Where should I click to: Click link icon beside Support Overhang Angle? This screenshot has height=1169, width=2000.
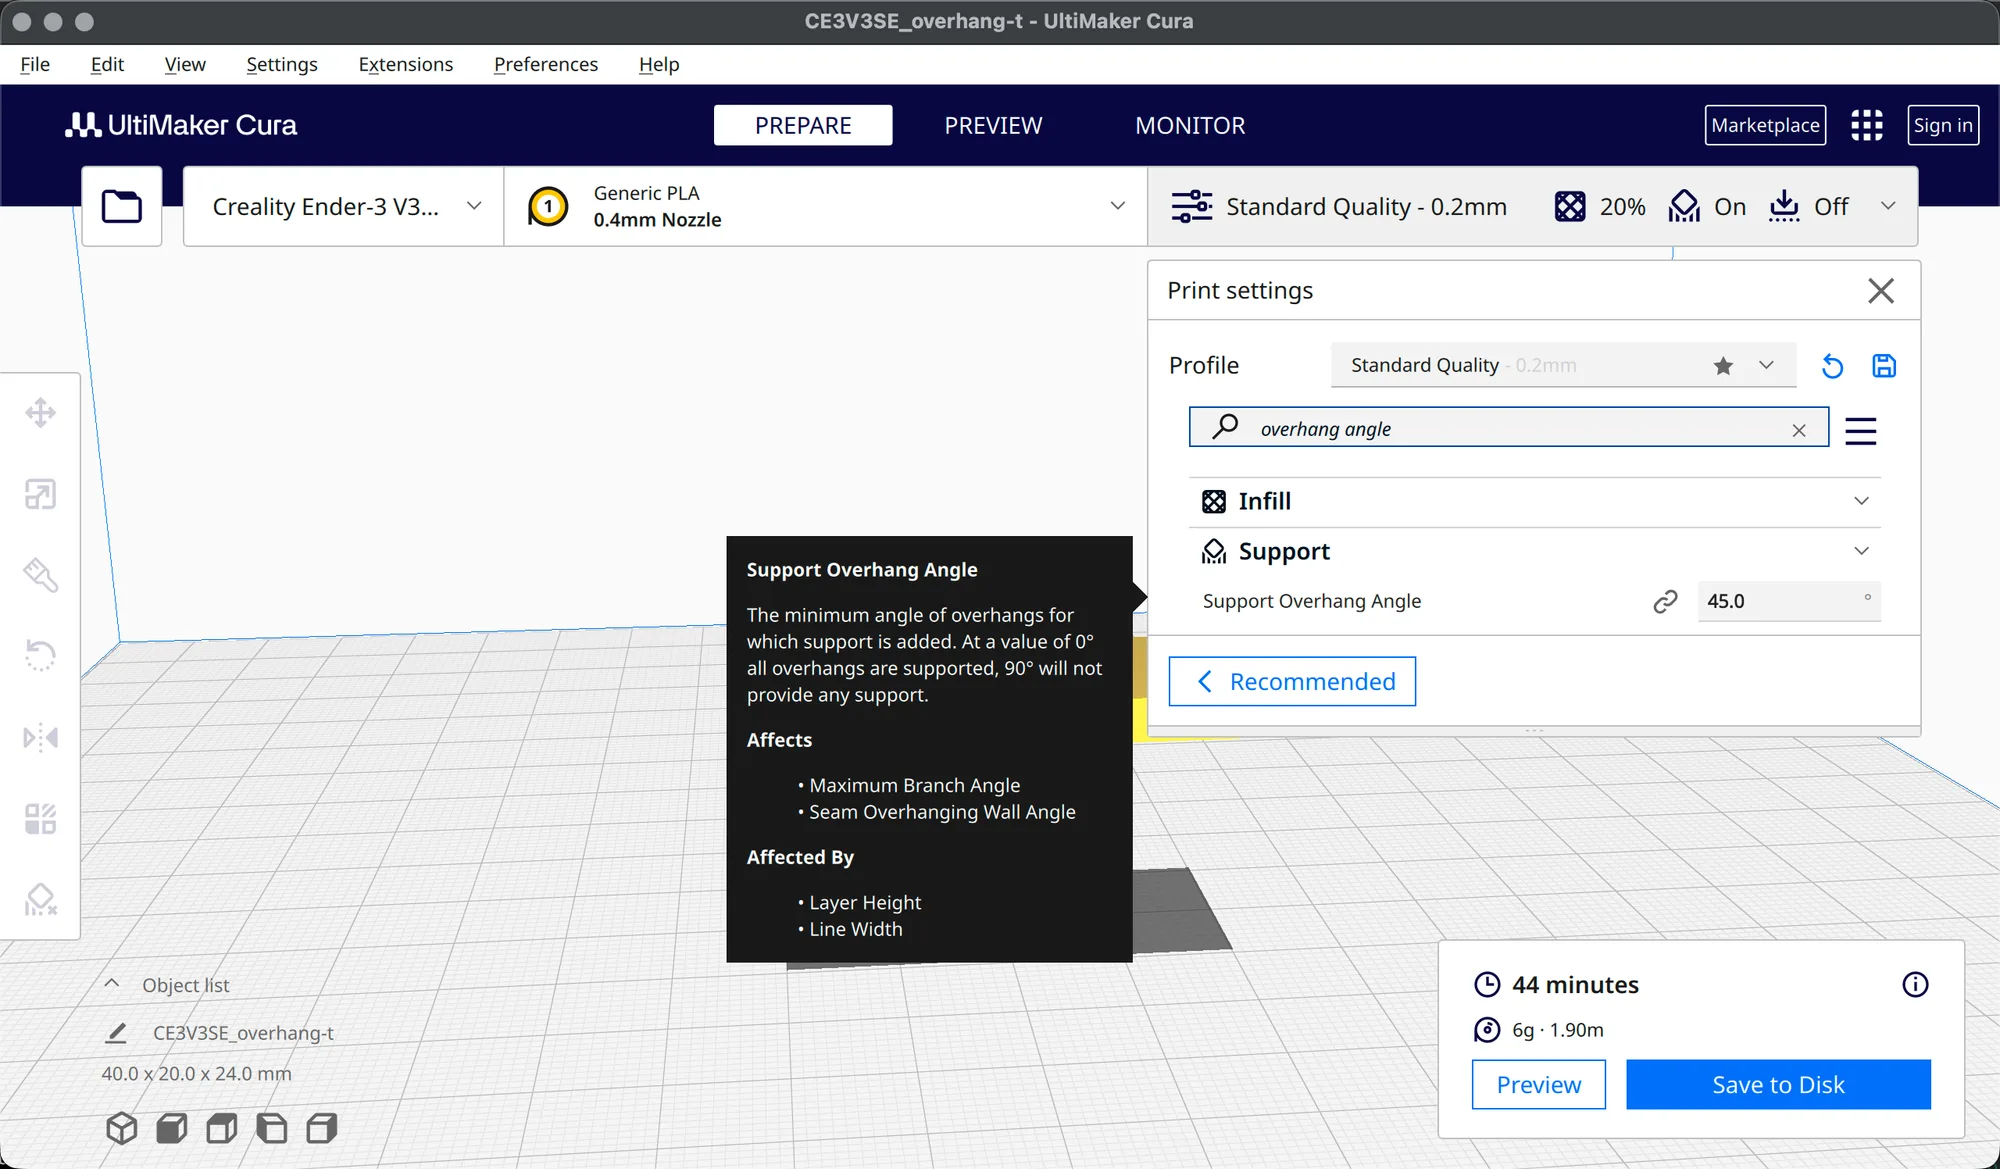(x=1665, y=601)
